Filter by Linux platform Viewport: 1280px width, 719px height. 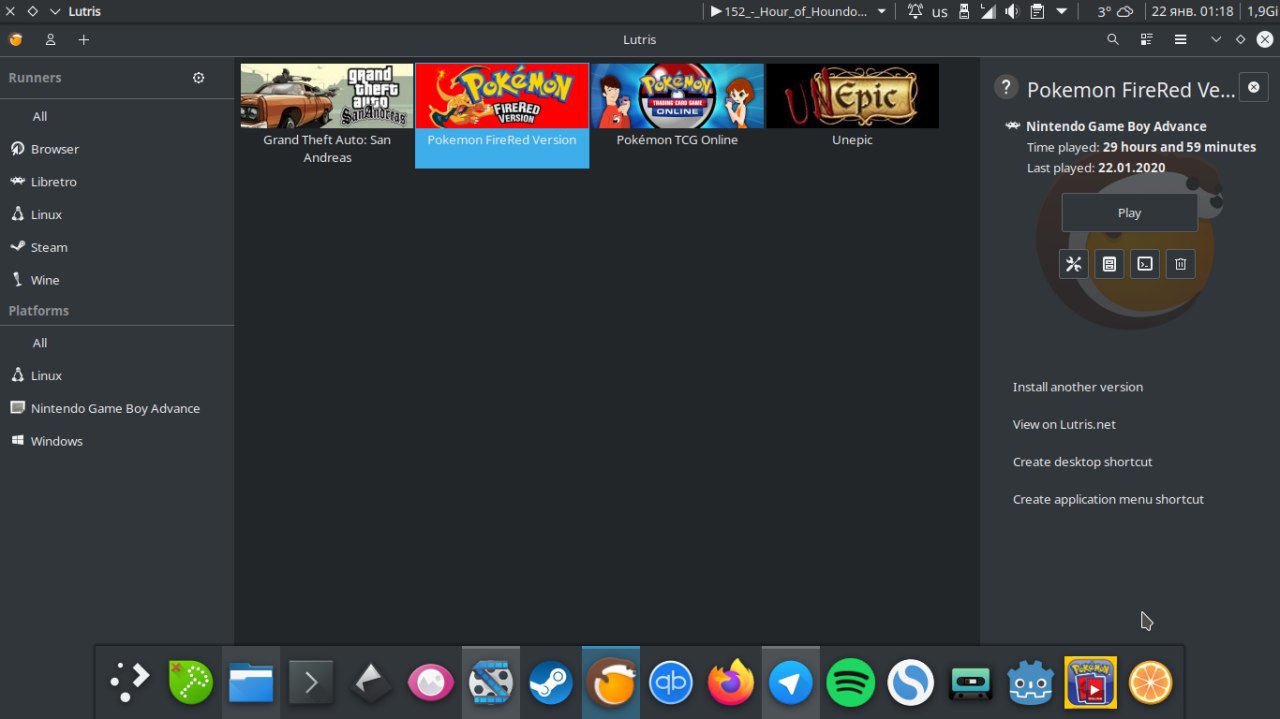(117, 375)
